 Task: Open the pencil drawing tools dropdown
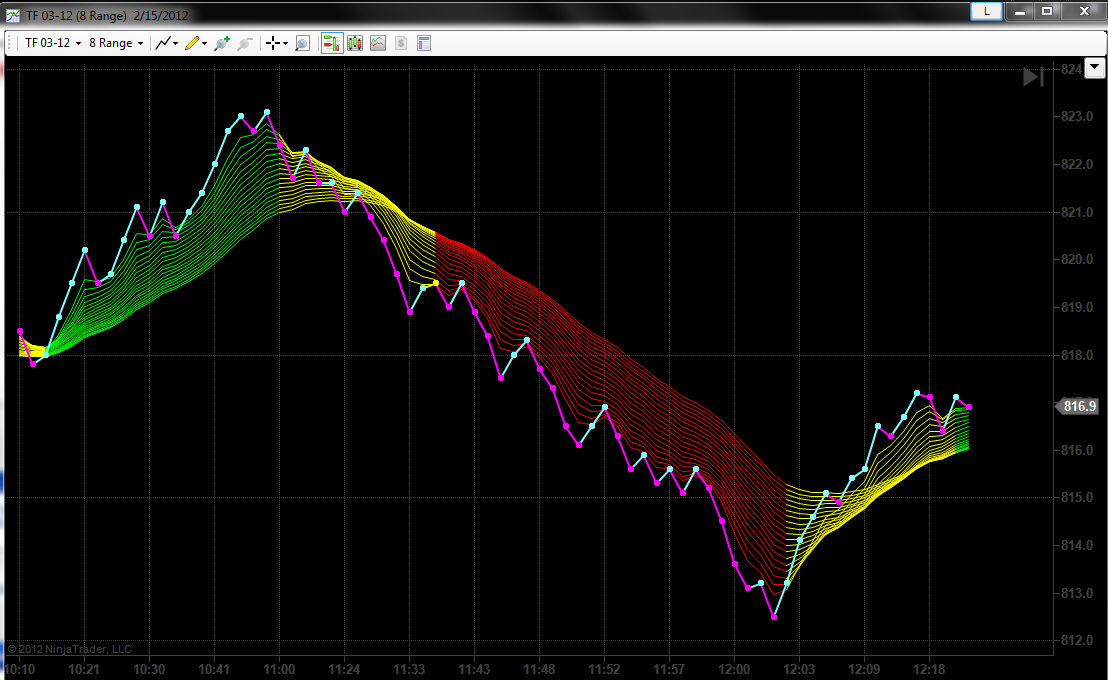click(196, 43)
